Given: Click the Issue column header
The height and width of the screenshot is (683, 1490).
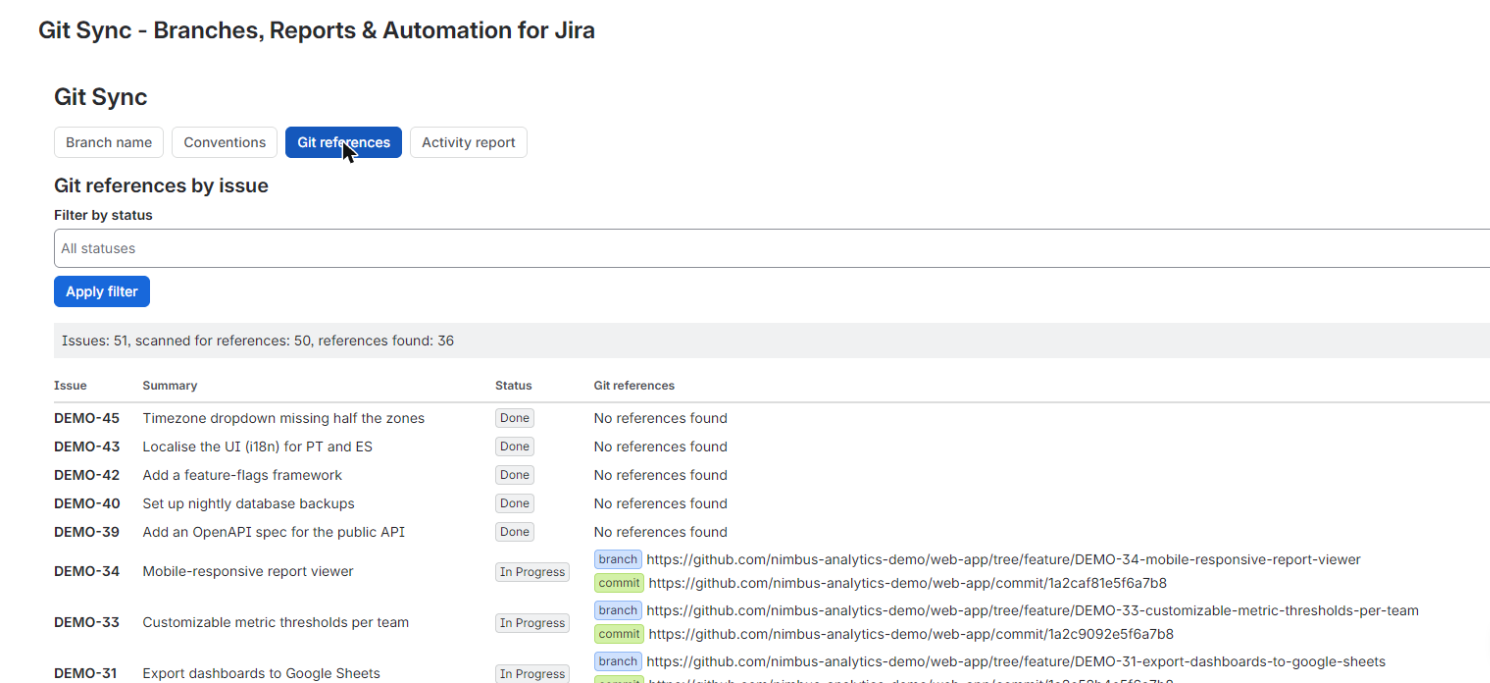Looking at the screenshot, I should 70,385.
